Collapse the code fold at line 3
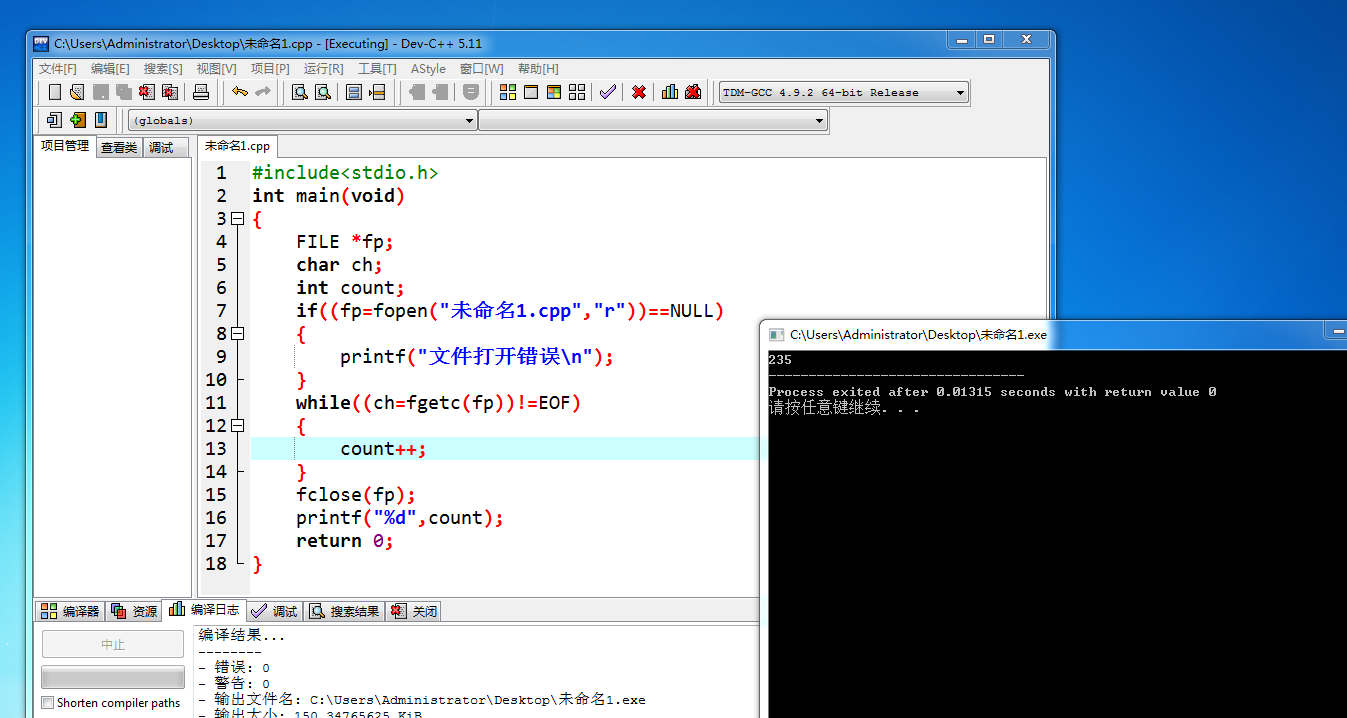1347x718 pixels. click(237, 219)
